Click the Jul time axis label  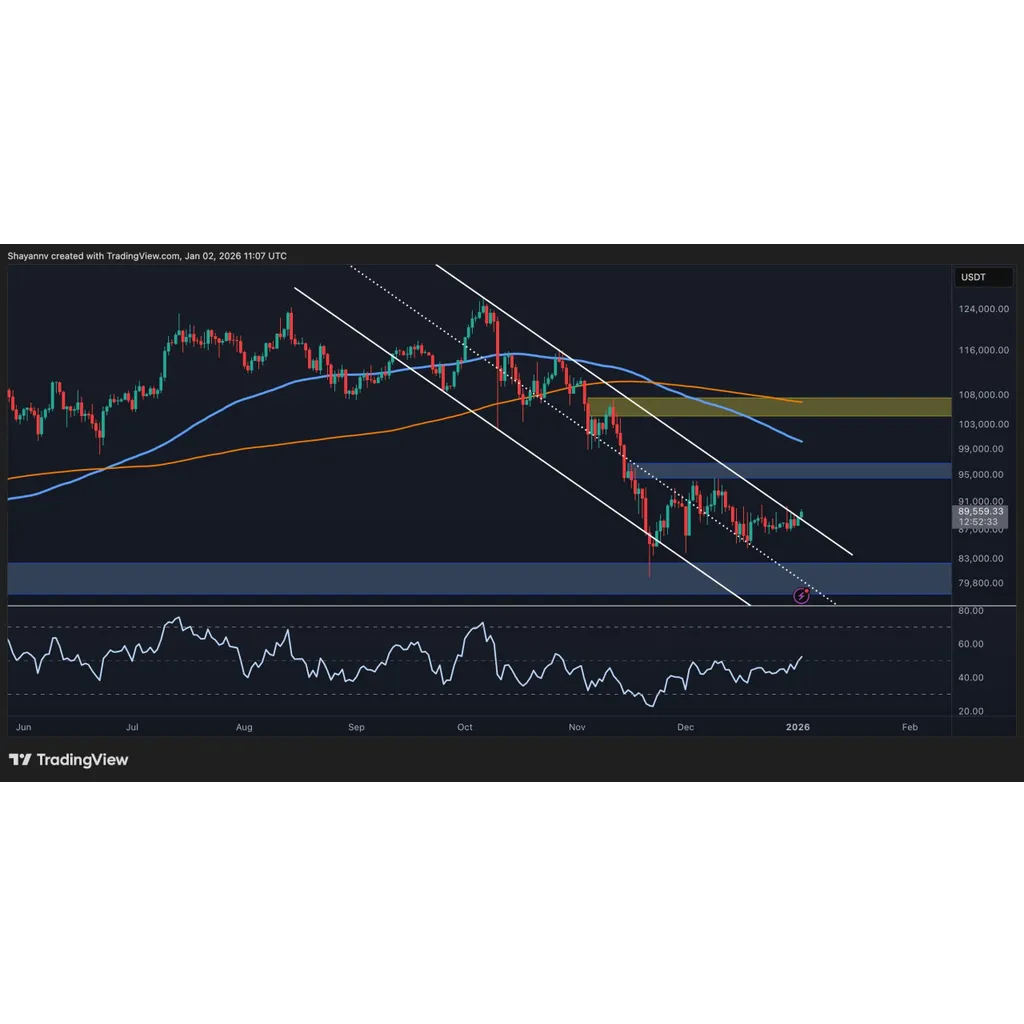132,727
